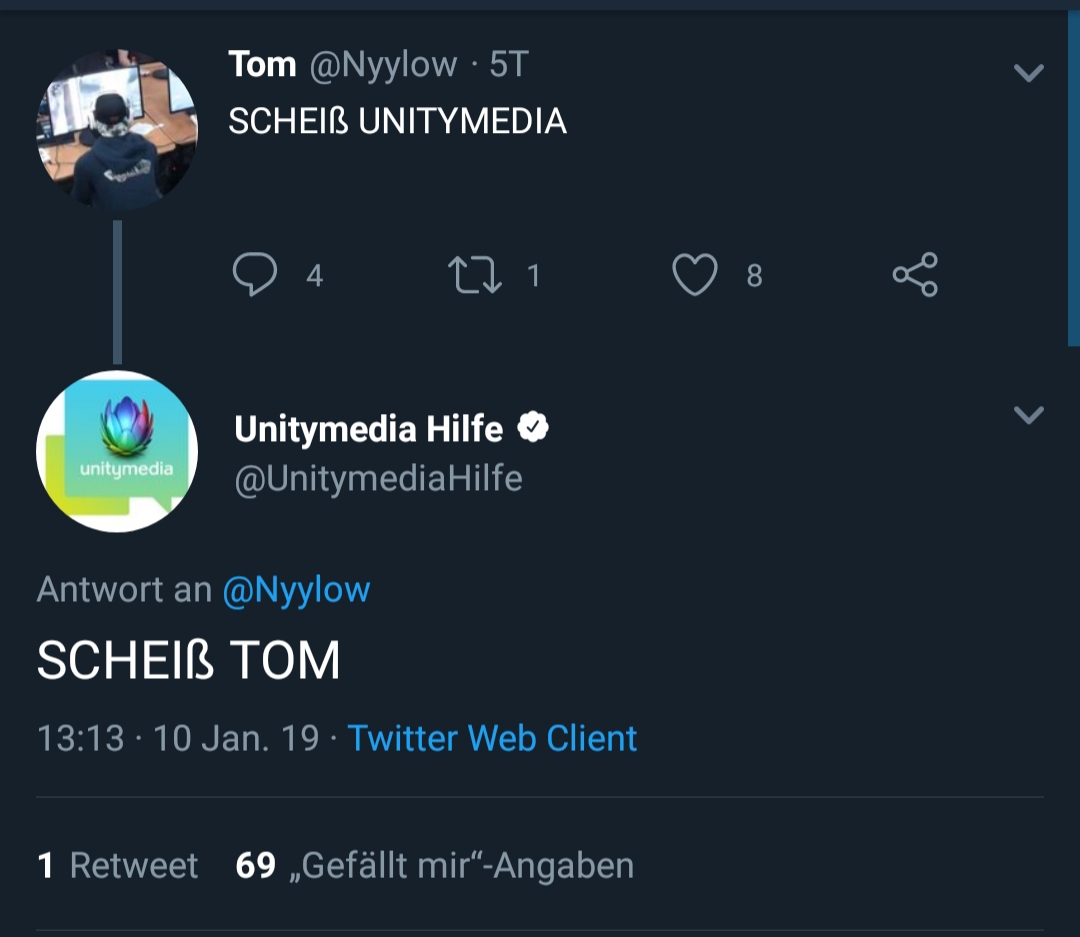This screenshot has height=937, width=1080.
Task: Click the Twitter Web Client link
Action: 492,738
